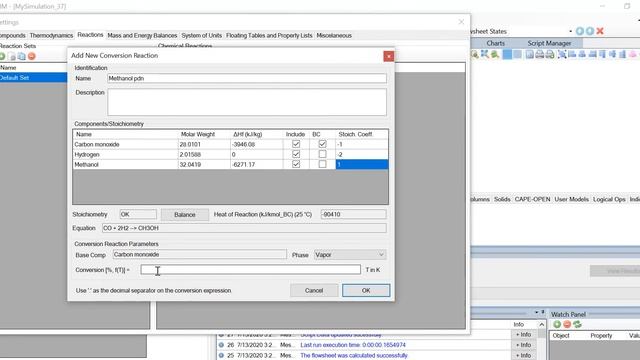Click the green magnifier icon in flowsheet toolbar
Screen dimensions: 640x360
[495, 54]
